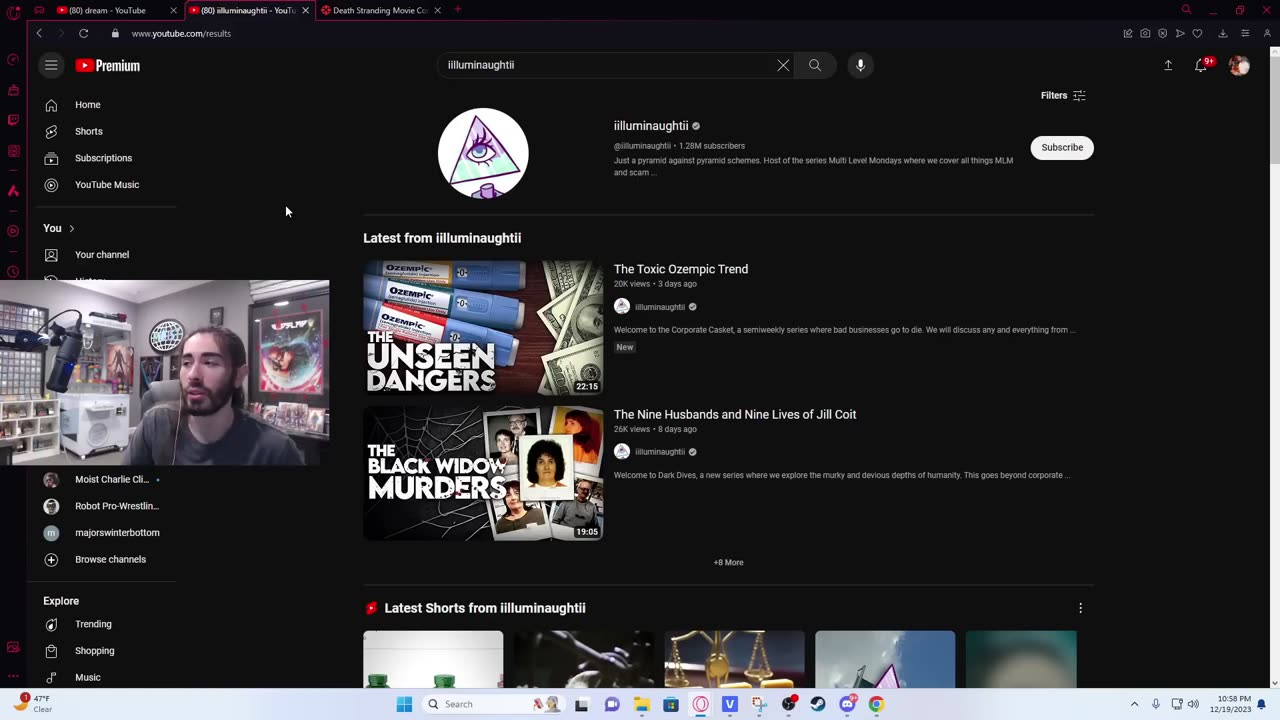Open browser tab search magnifier

tap(1186, 10)
